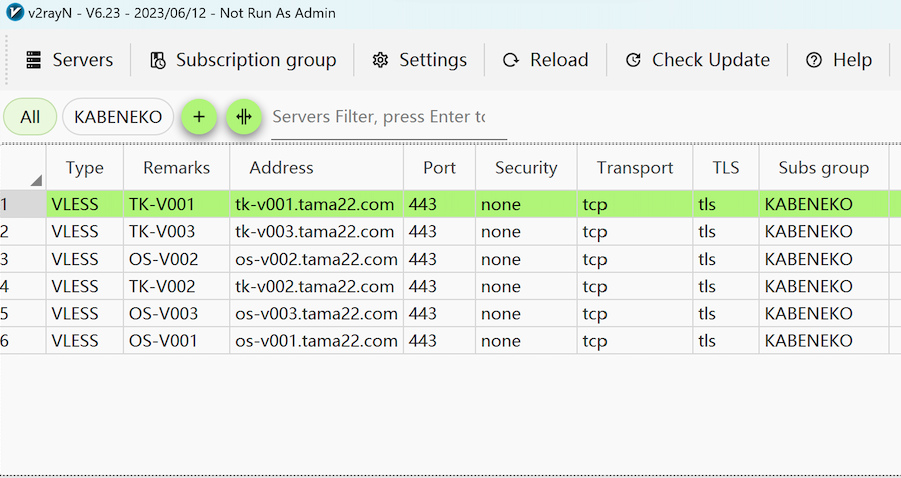Select row header number 5

pos(23,314)
